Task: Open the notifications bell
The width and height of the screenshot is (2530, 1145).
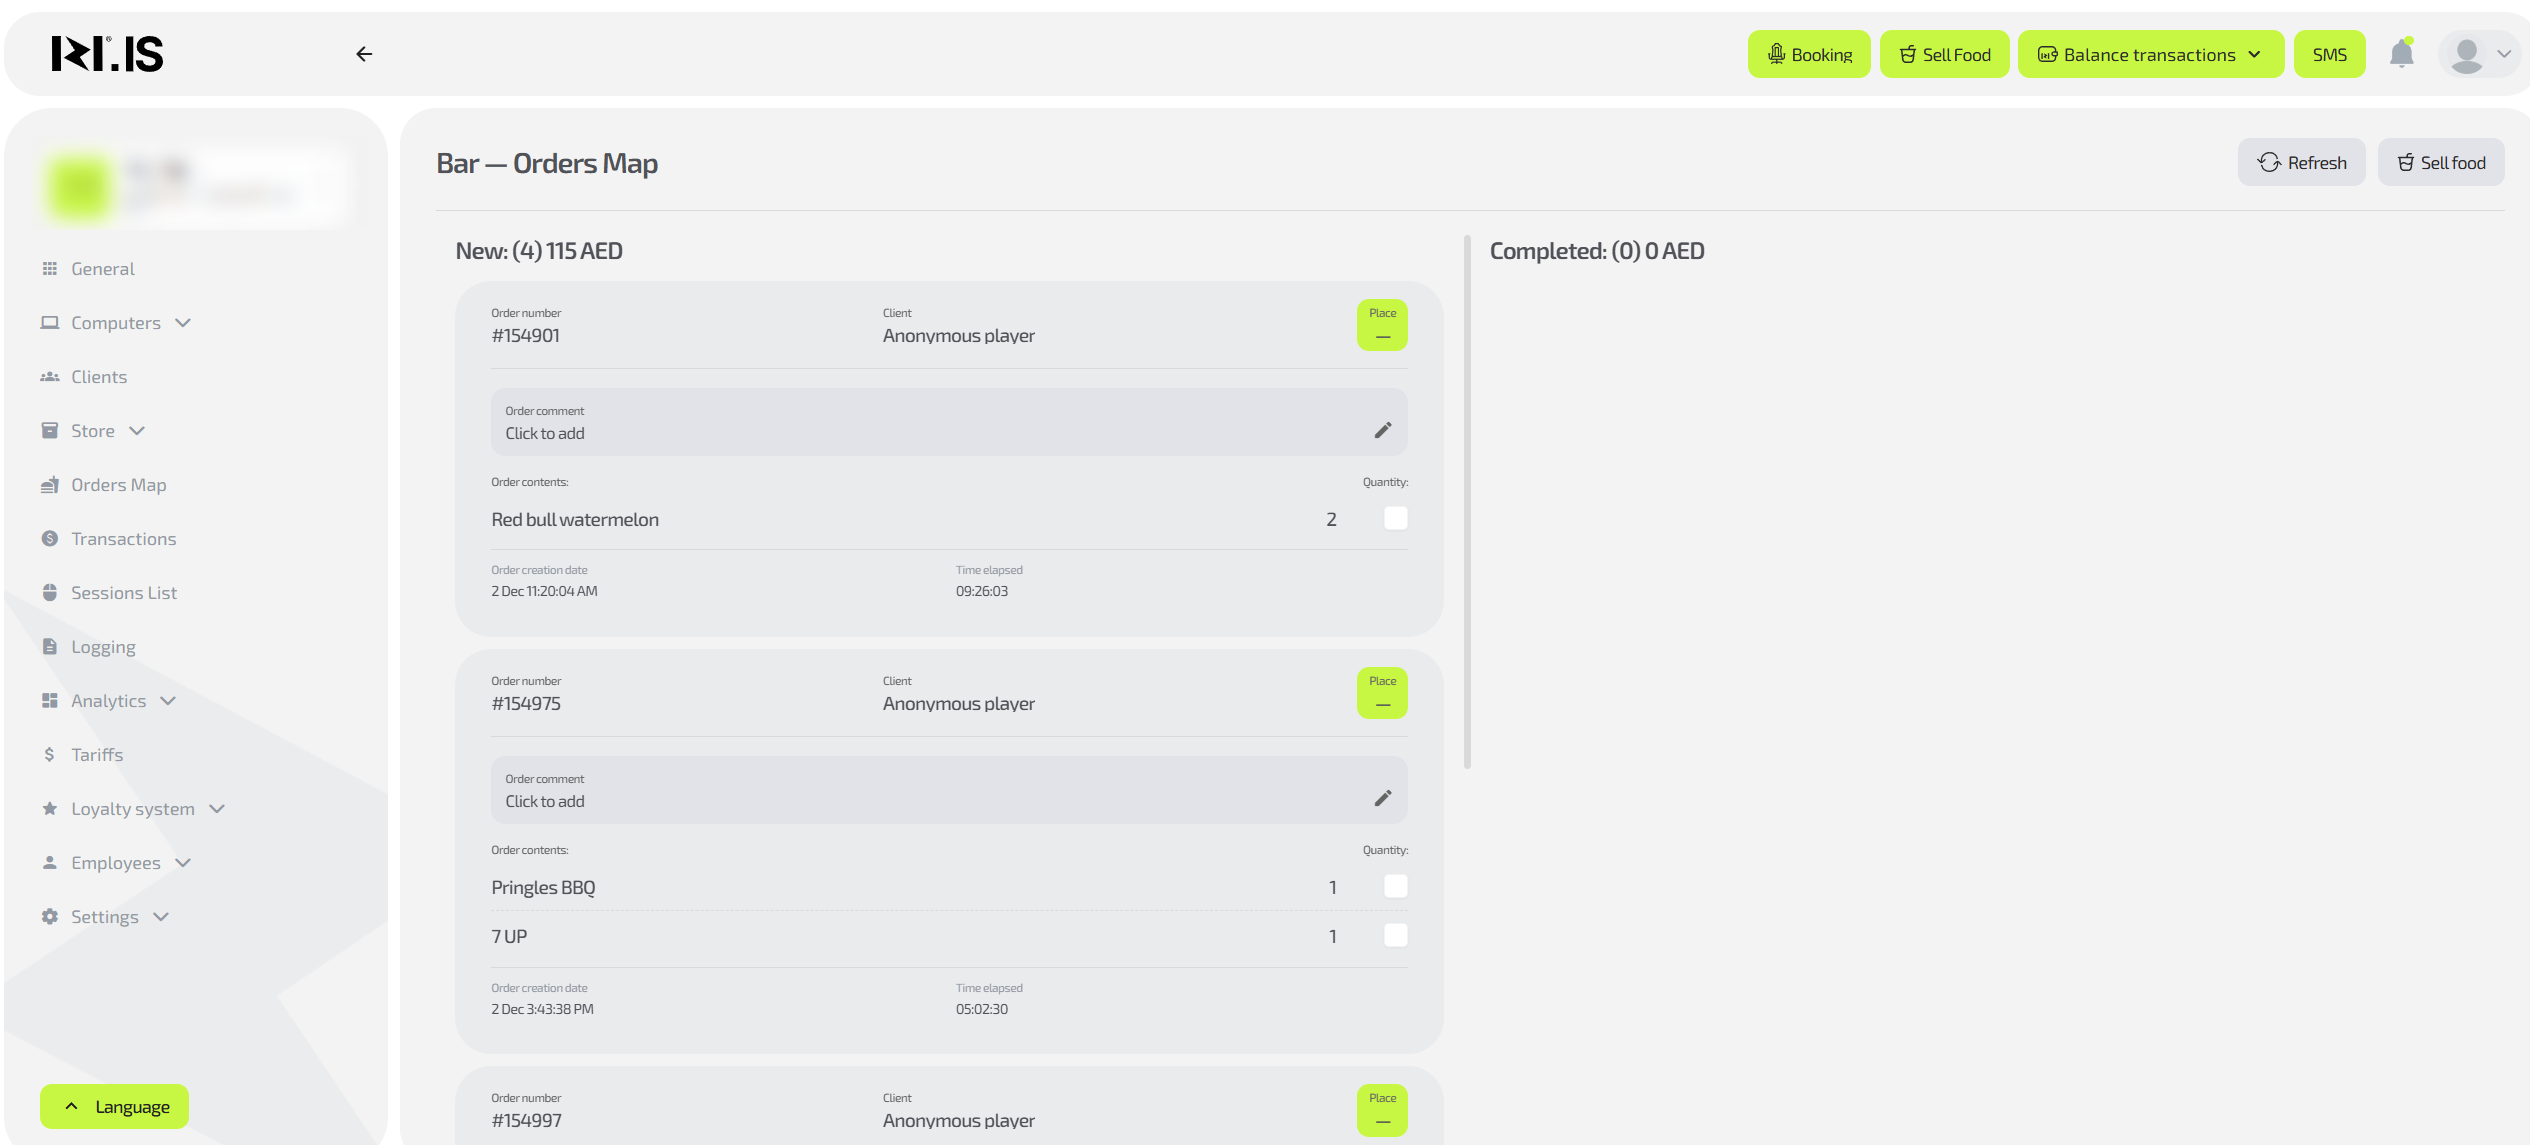Action: pos(2401,54)
